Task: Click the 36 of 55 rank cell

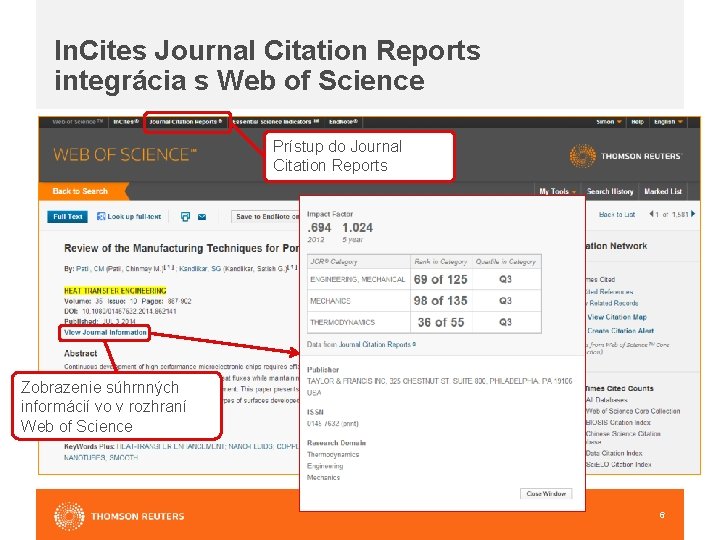Action: tap(440, 322)
